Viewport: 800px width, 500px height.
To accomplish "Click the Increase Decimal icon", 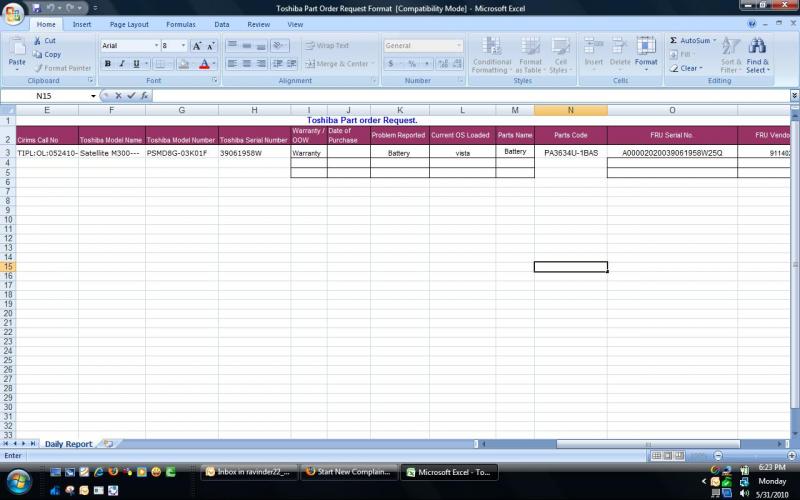I will pos(443,64).
